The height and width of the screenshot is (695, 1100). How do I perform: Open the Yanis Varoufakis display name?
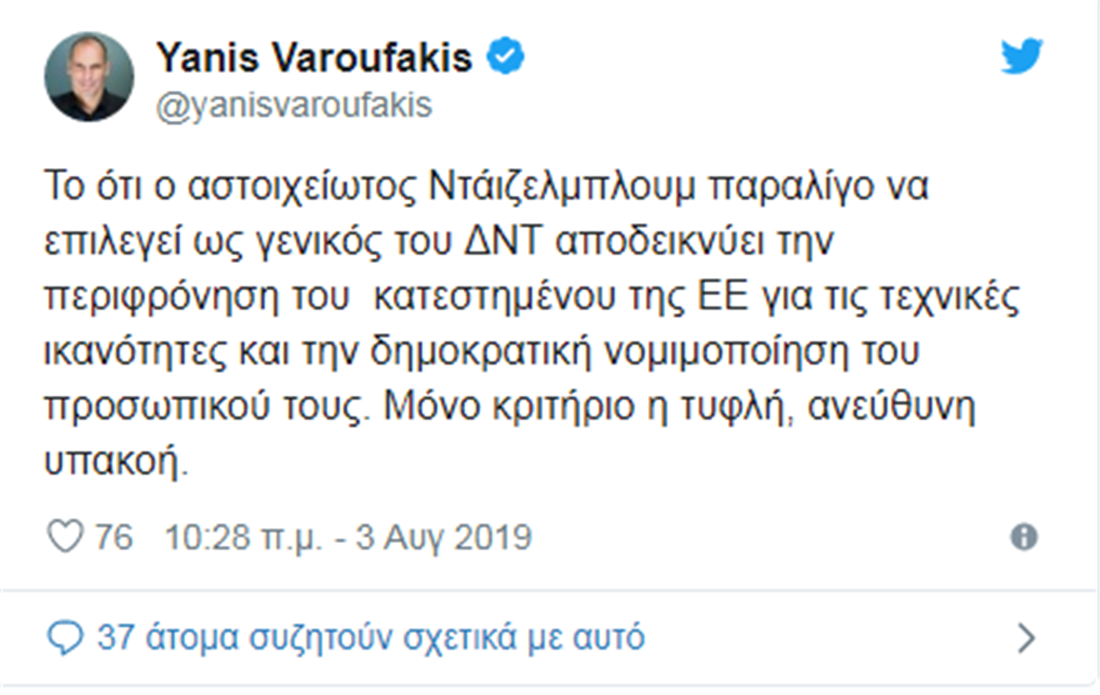point(314,58)
